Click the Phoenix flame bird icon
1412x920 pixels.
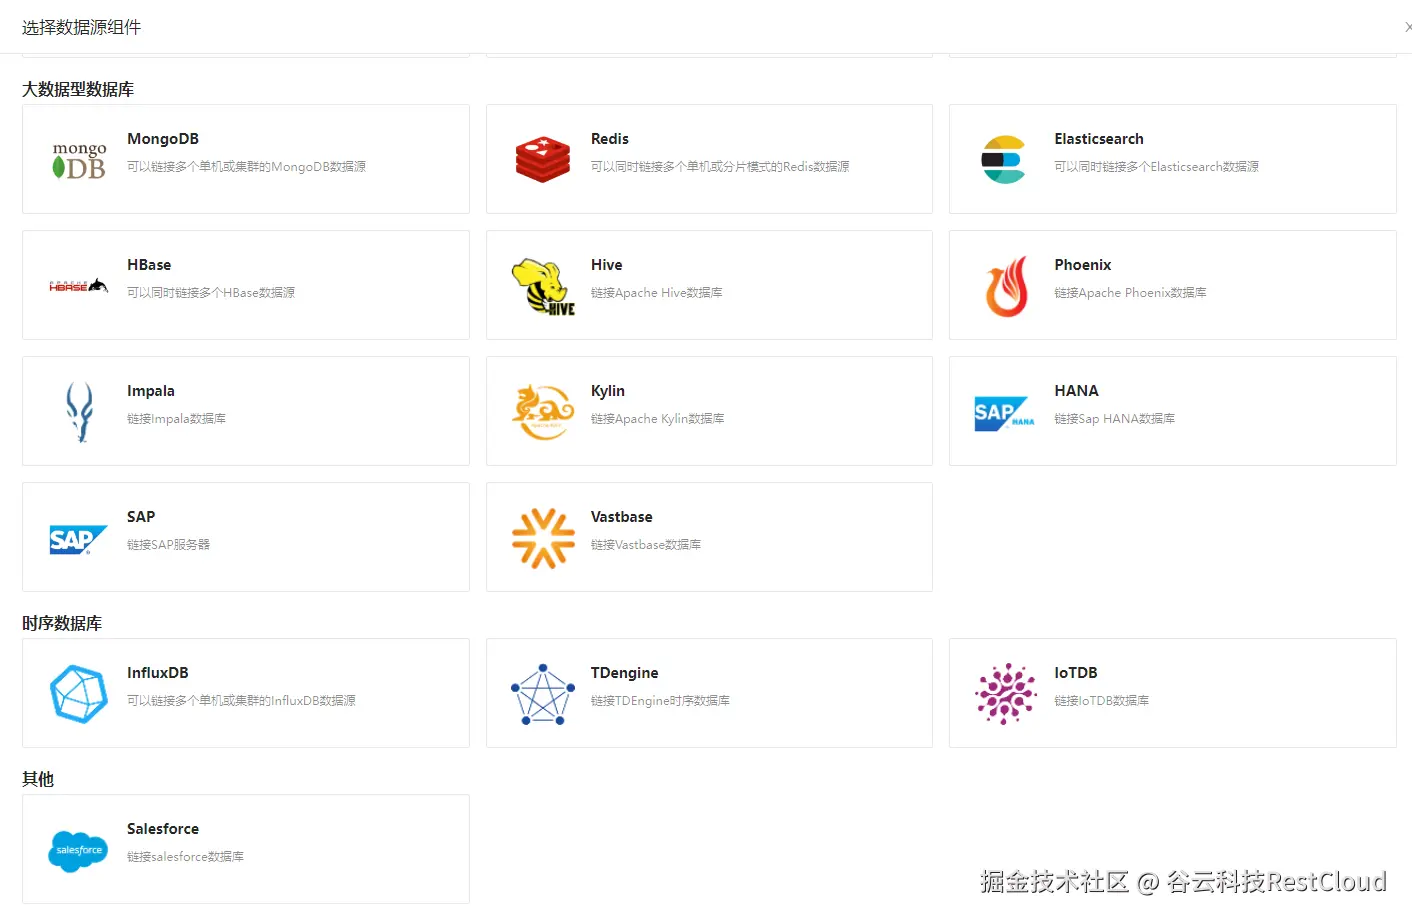pyautogui.click(x=1007, y=286)
